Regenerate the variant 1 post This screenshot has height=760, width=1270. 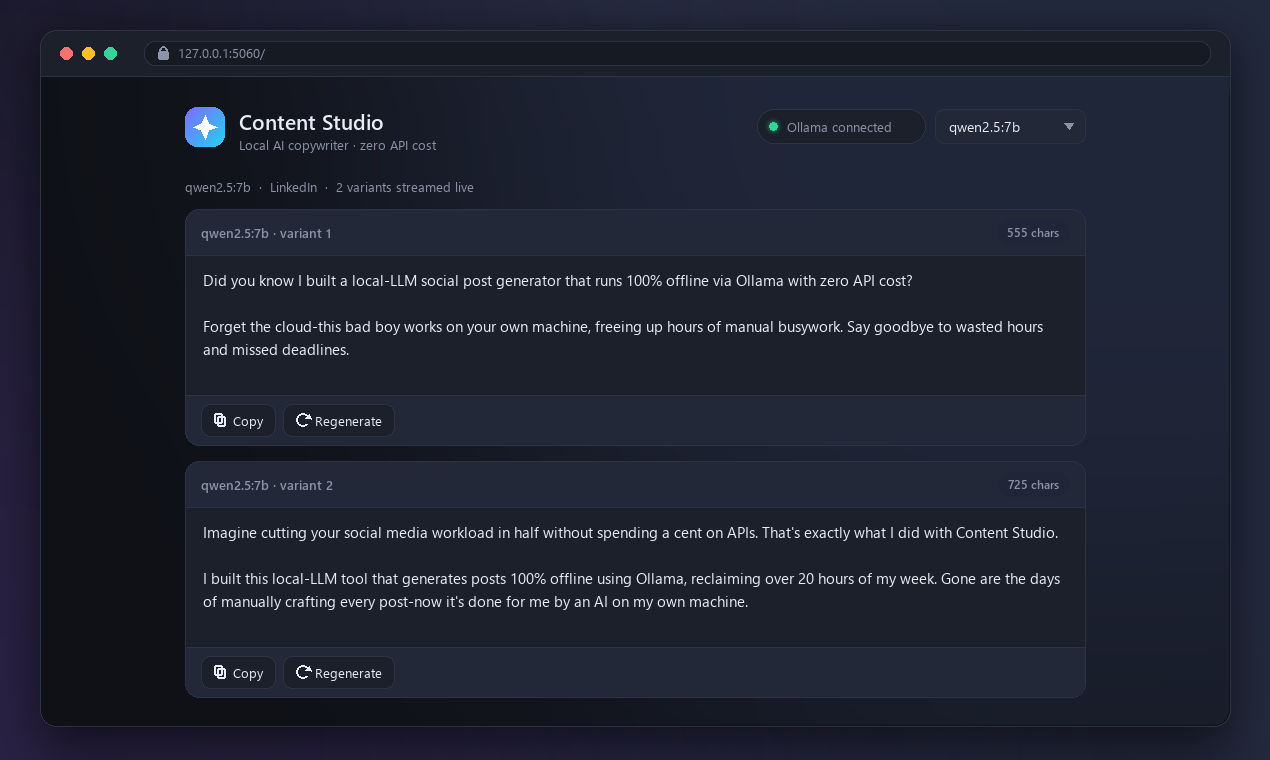tap(339, 421)
